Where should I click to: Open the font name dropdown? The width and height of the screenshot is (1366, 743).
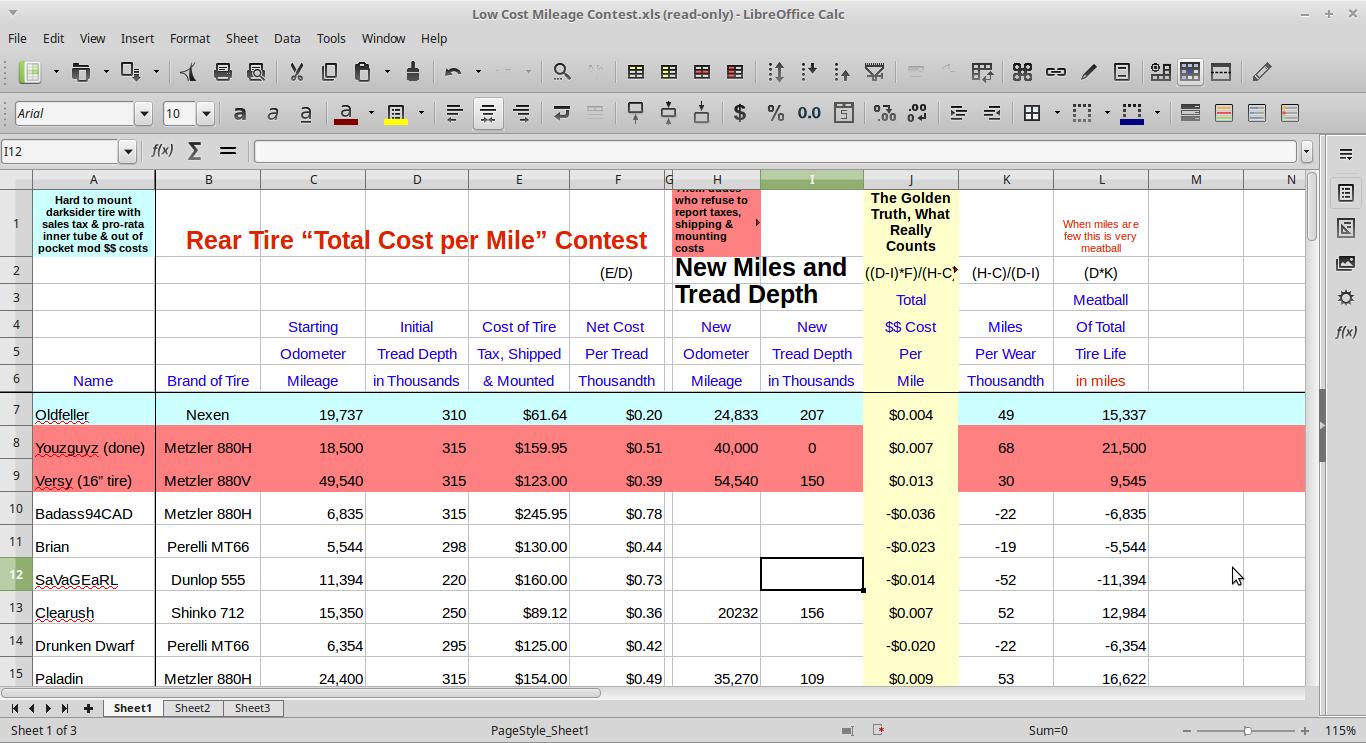point(143,113)
